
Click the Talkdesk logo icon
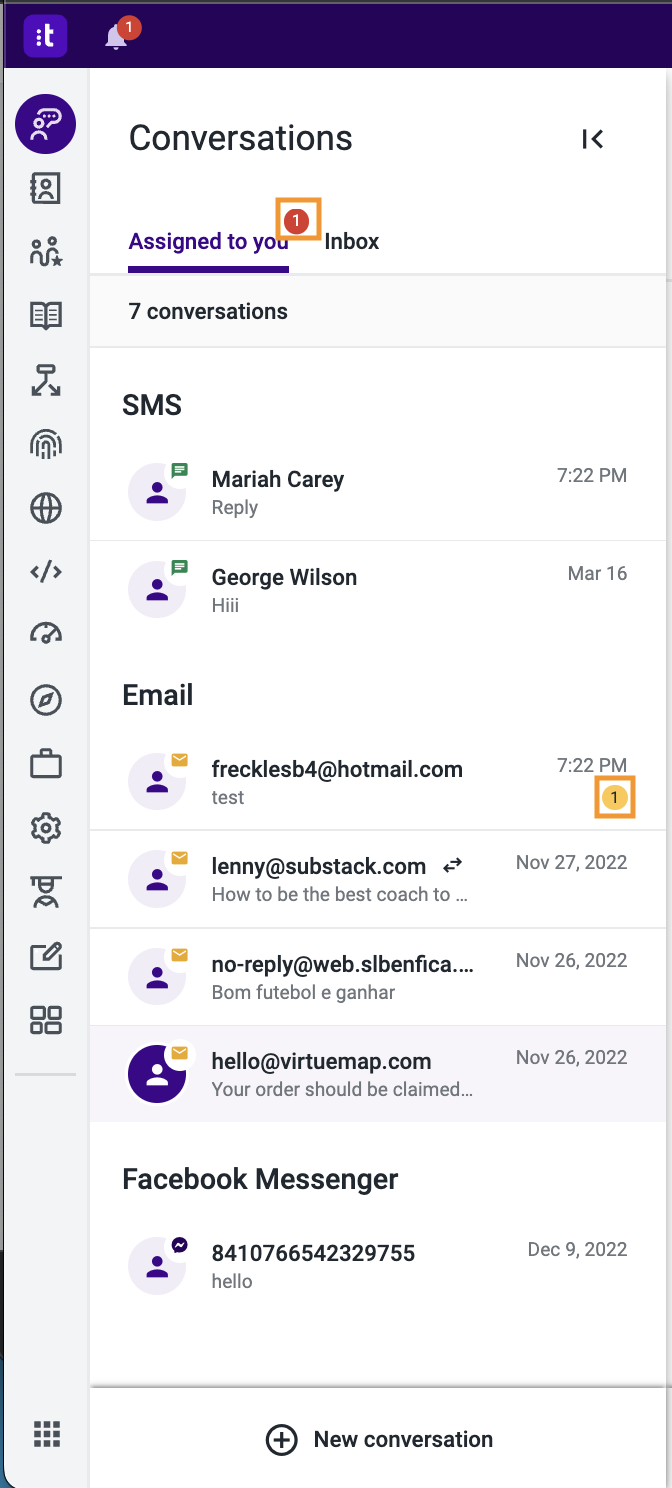[x=45, y=36]
